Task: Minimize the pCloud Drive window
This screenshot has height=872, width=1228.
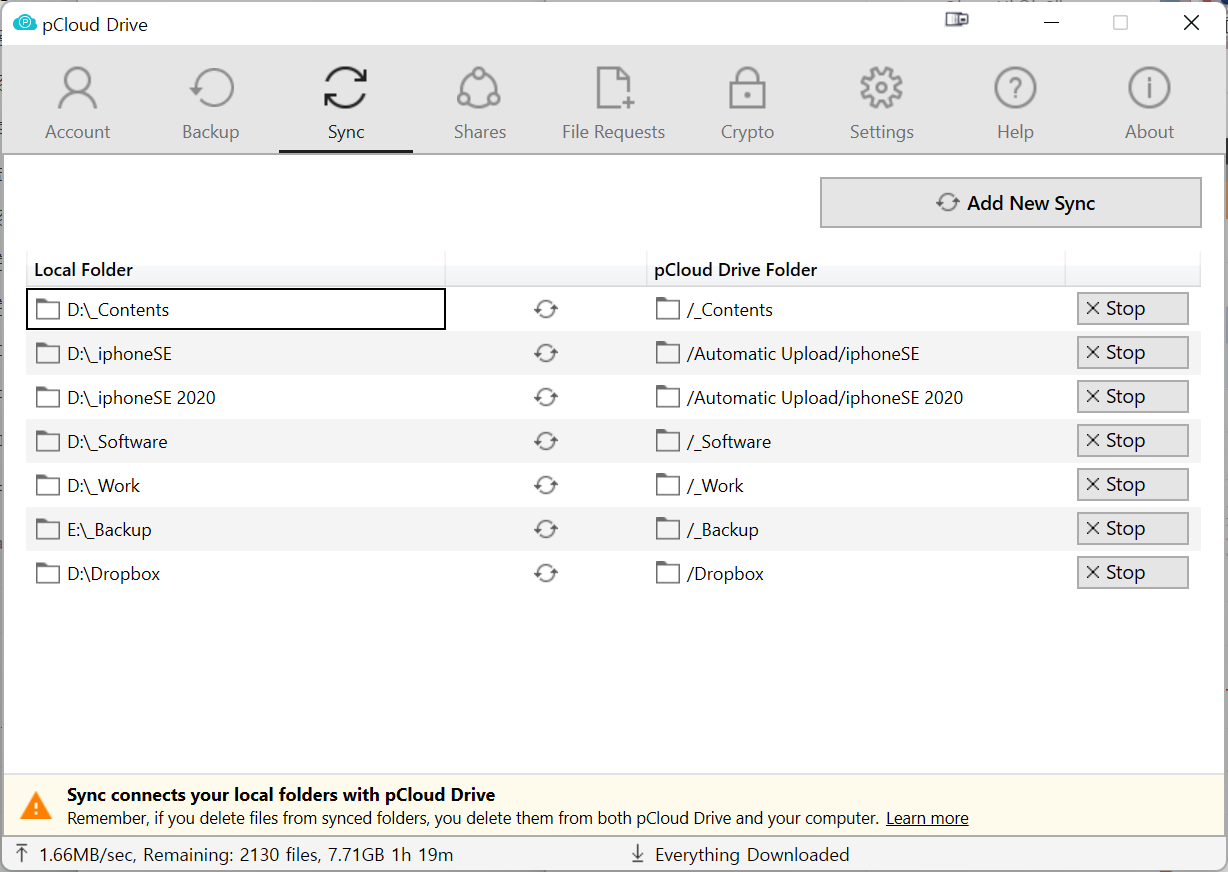Action: coord(1052,23)
